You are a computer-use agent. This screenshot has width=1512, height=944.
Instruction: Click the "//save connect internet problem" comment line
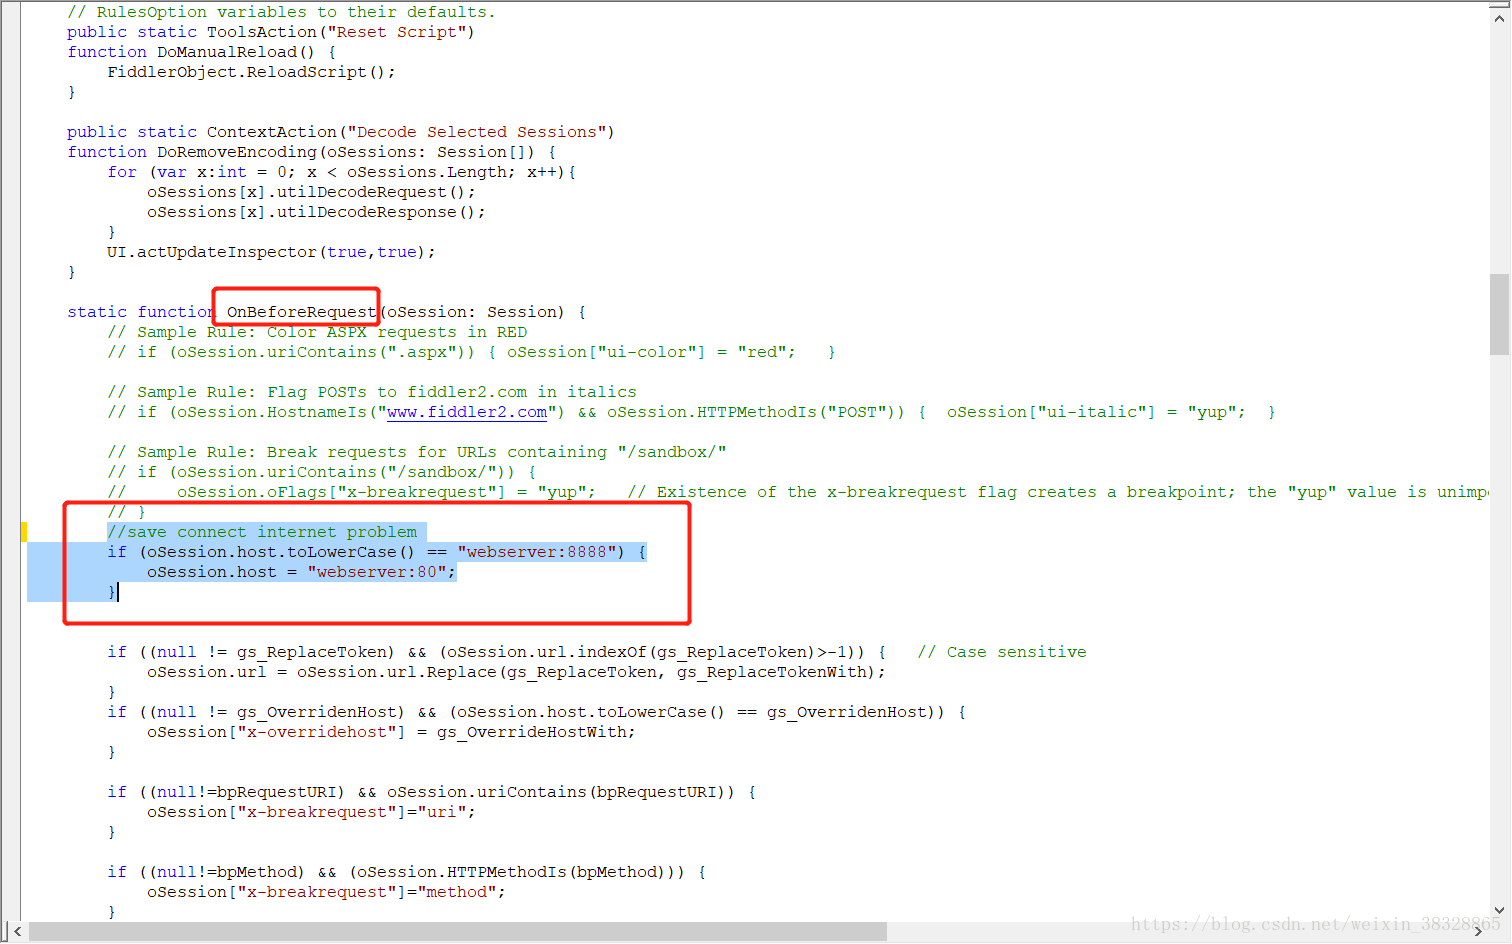[262, 532]
